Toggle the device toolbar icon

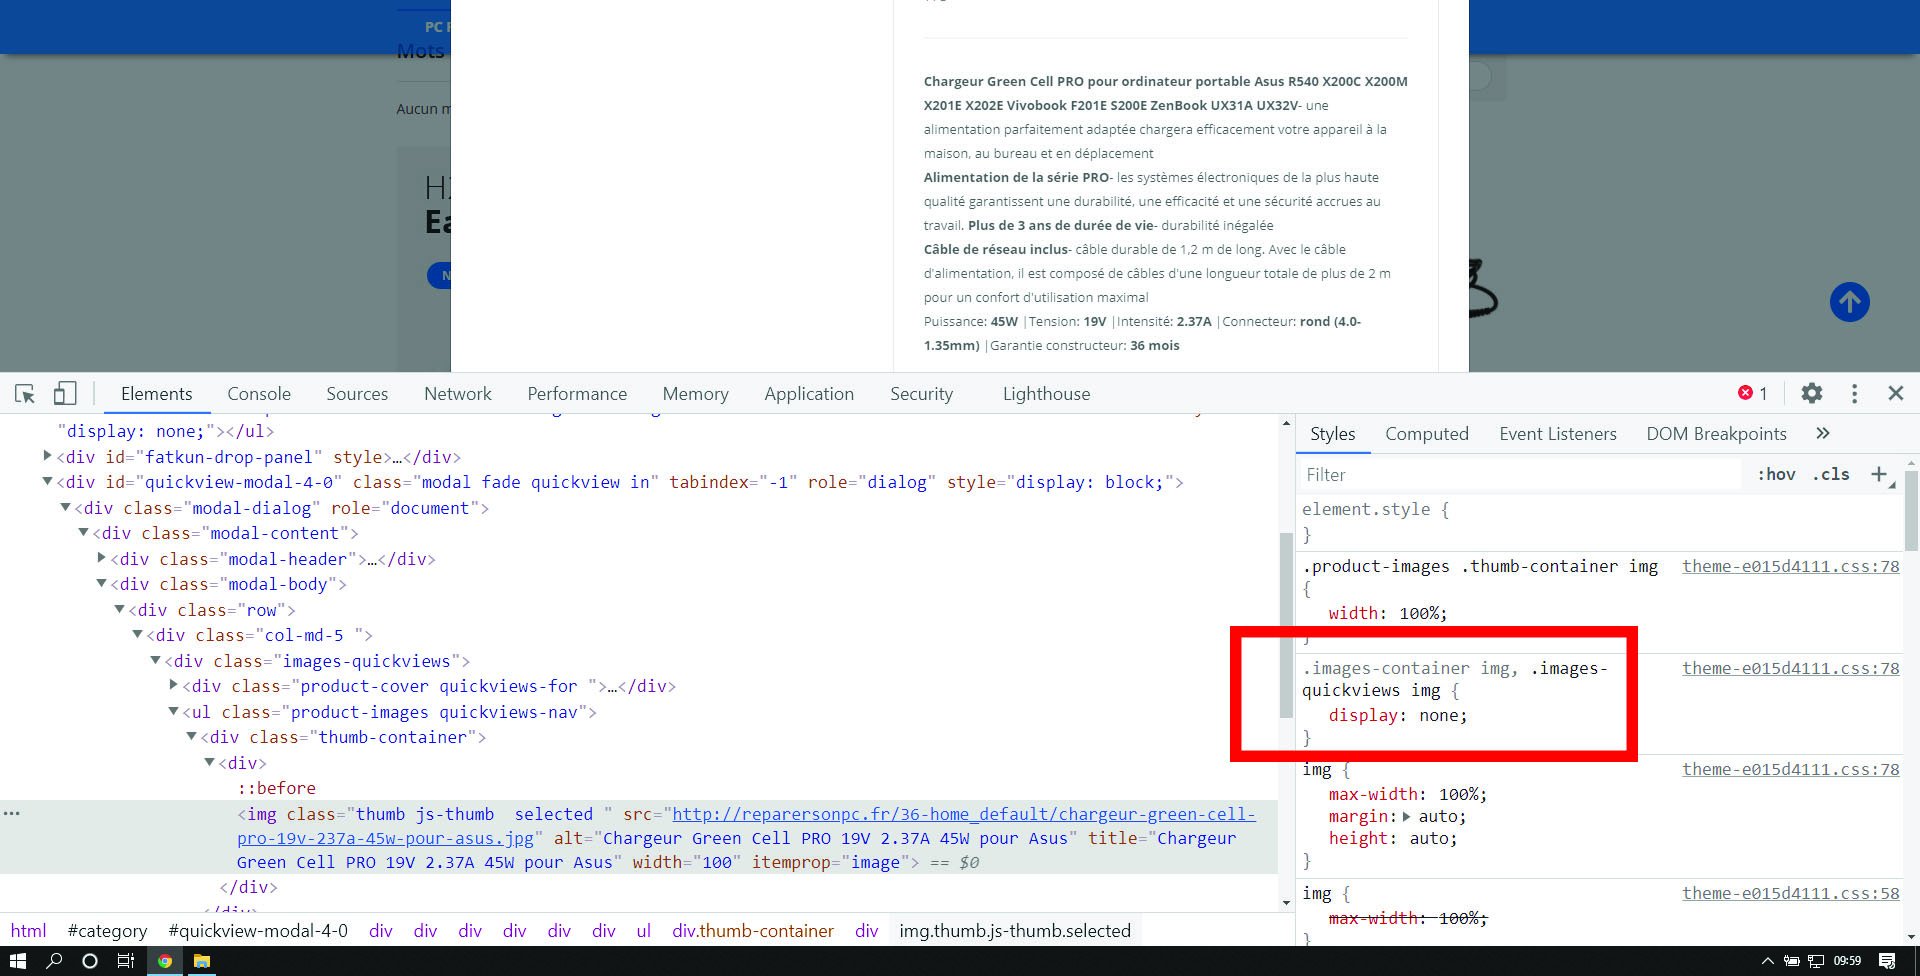65,394
